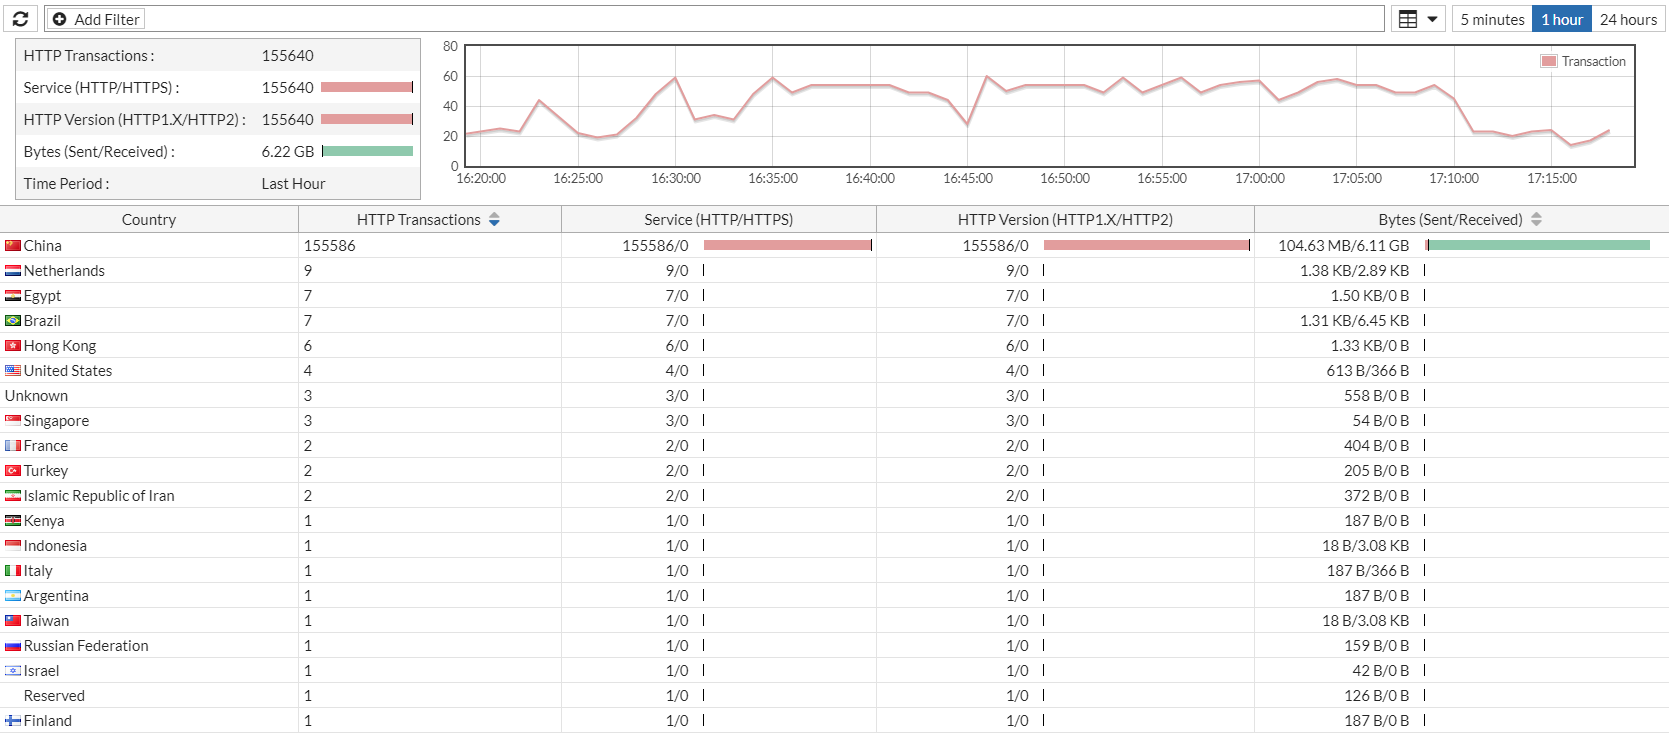Select the 1 hour time range
Viewport: 1669px width, 737px height.
pyautogui.click(x=1561, y=19)
